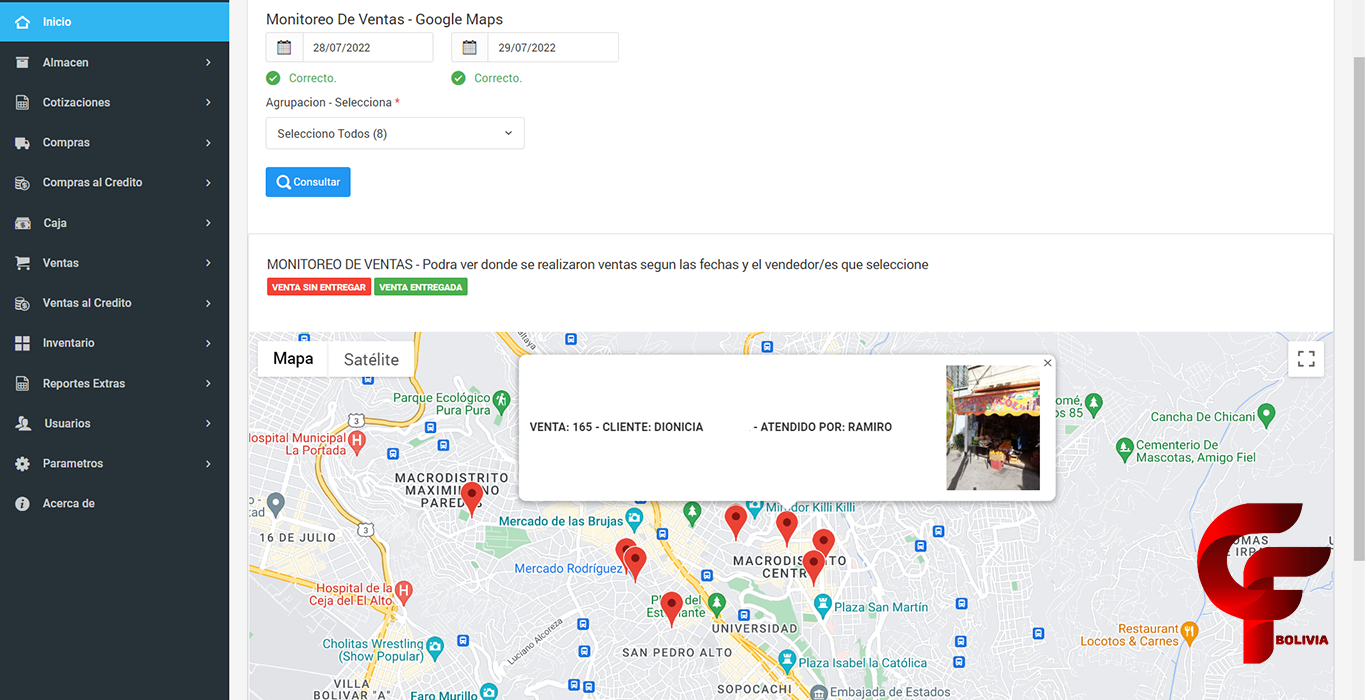
Task: Expand the Inventario sidebar section
Action: click(x=114, y=343)
